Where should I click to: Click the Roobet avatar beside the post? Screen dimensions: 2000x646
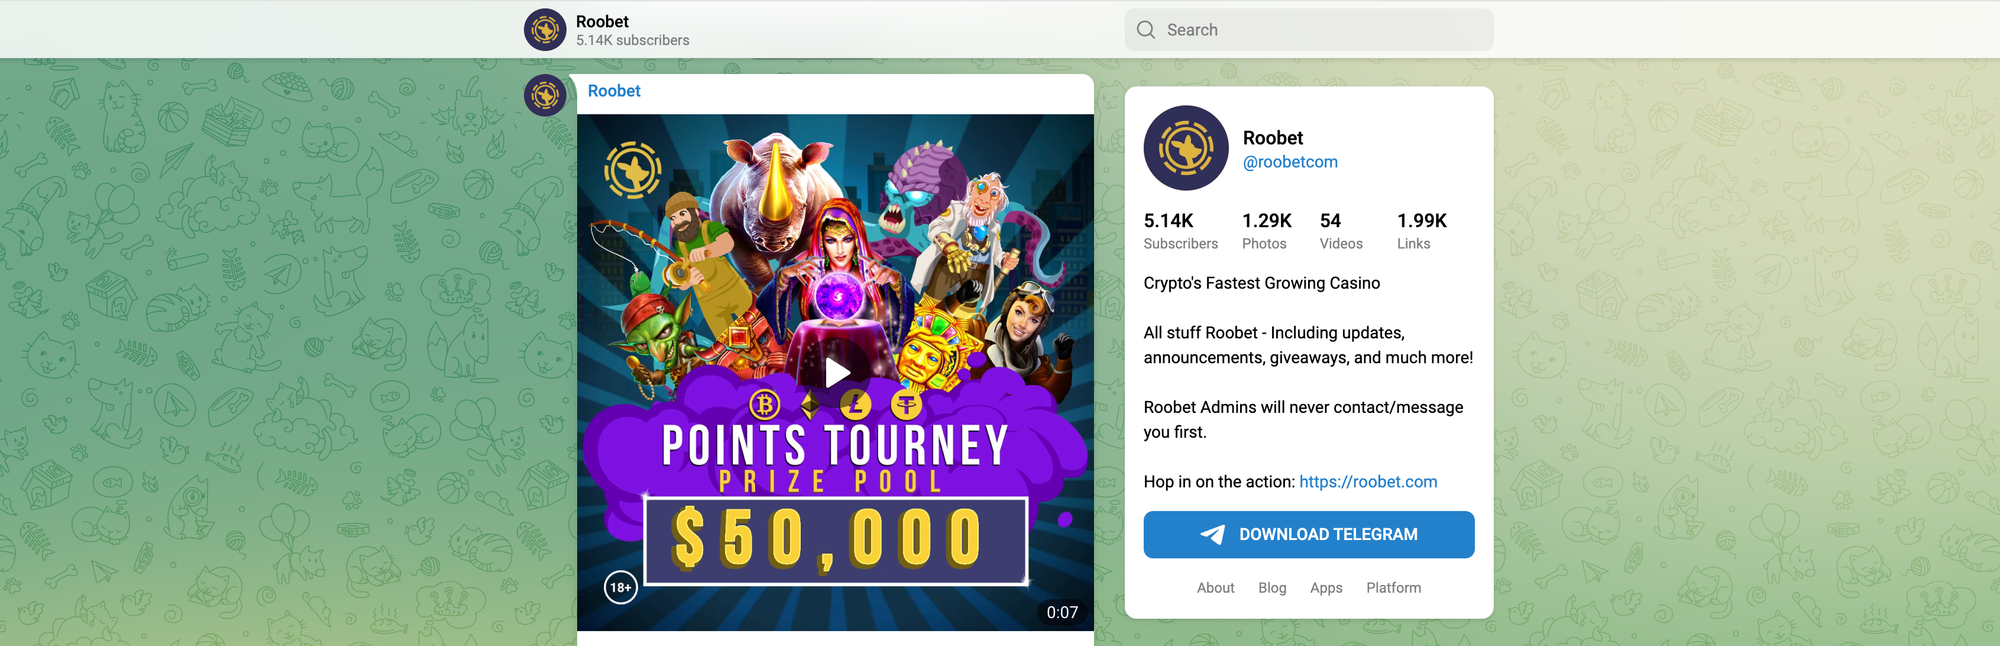(x=545, y=95)
